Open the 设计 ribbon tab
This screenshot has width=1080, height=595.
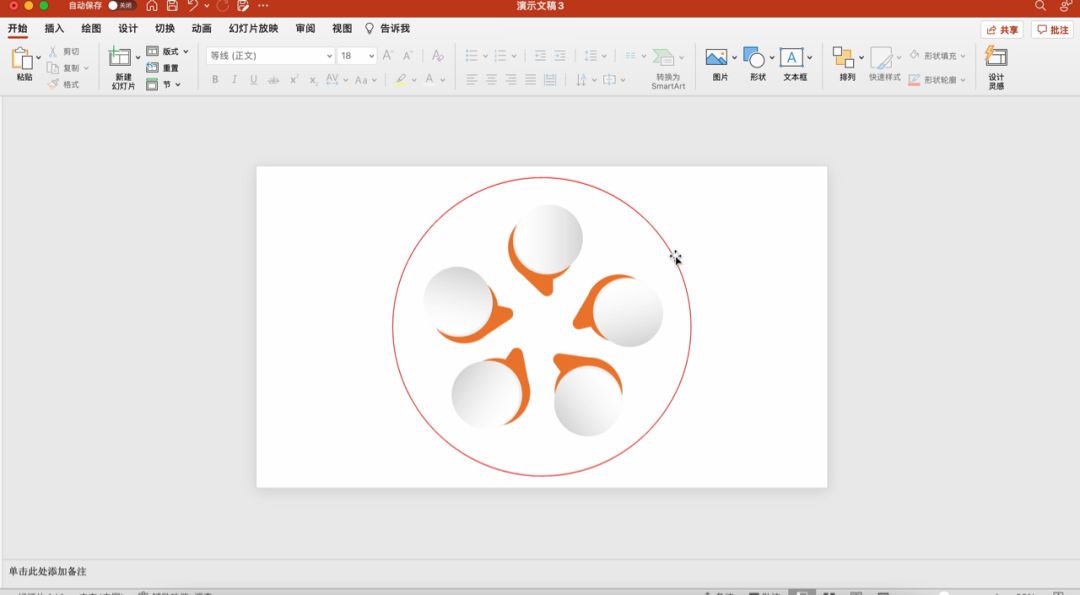[128, 28]
